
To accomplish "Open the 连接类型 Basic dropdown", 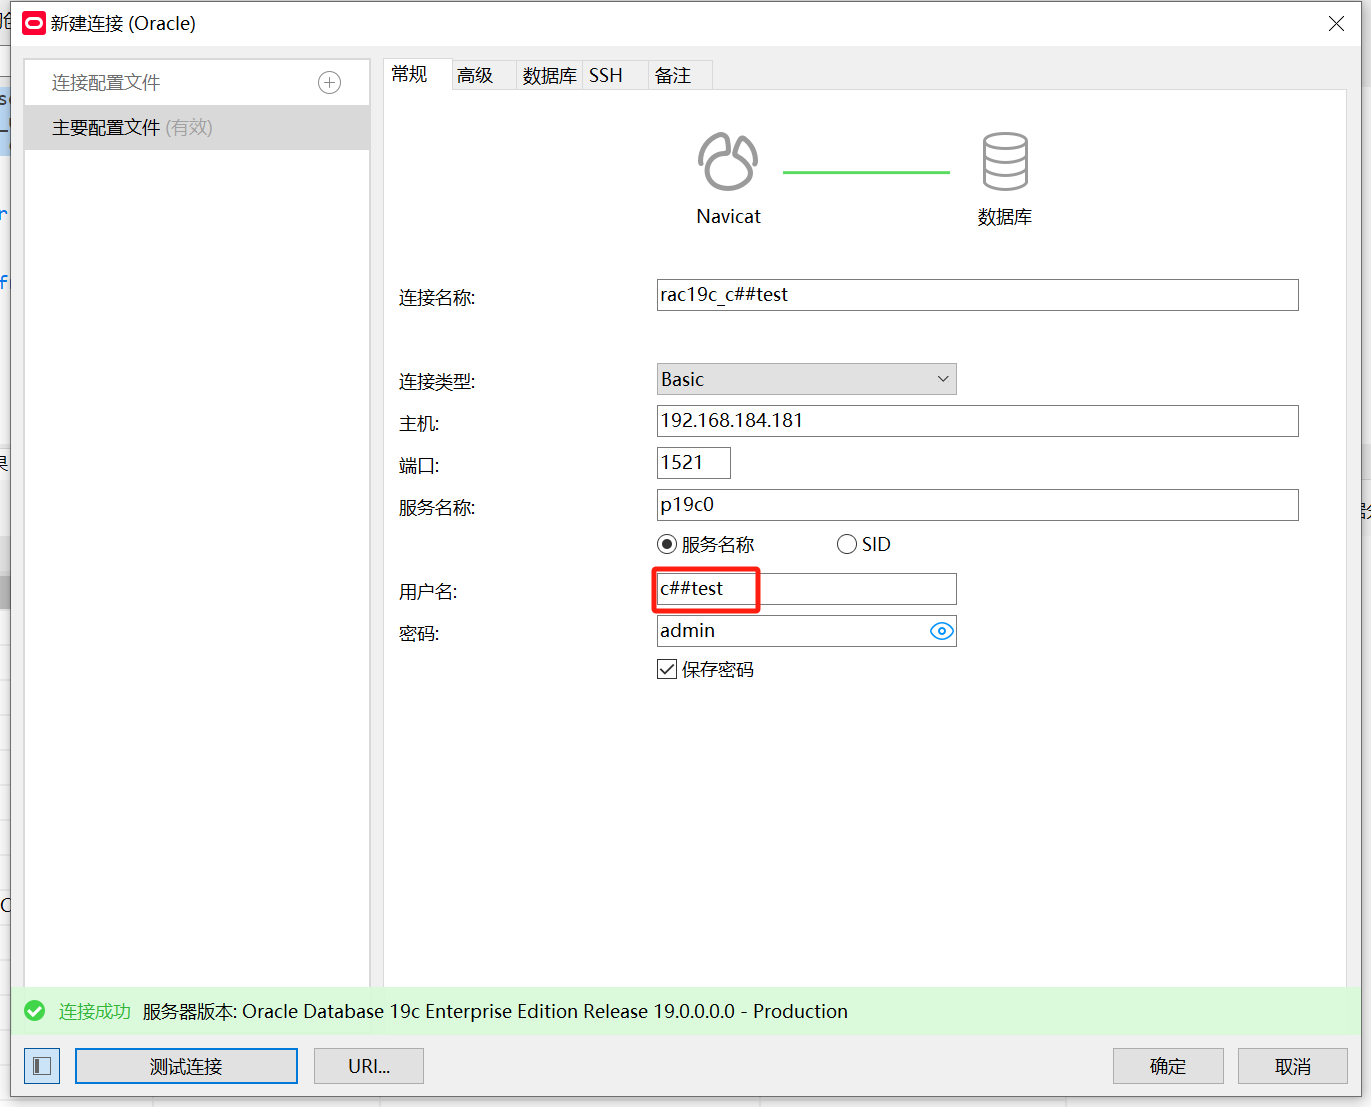I will [806, 379].
